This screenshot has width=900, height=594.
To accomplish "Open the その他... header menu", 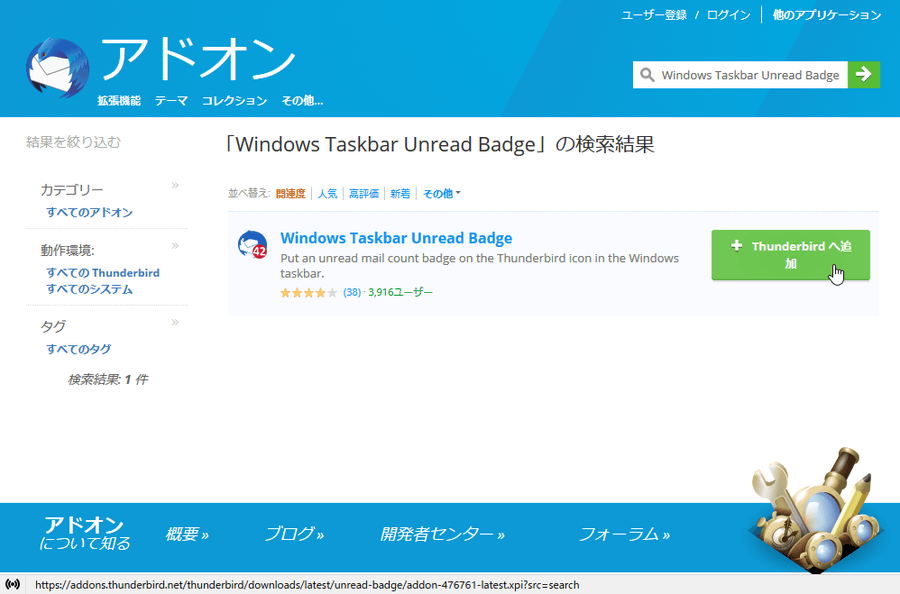I will click(x=302, y=101).
